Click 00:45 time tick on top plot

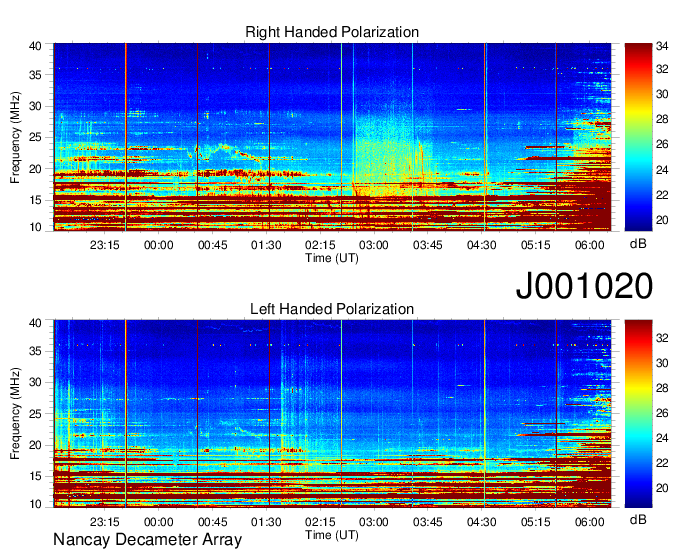pyautogui.click(x=212, y=245)
